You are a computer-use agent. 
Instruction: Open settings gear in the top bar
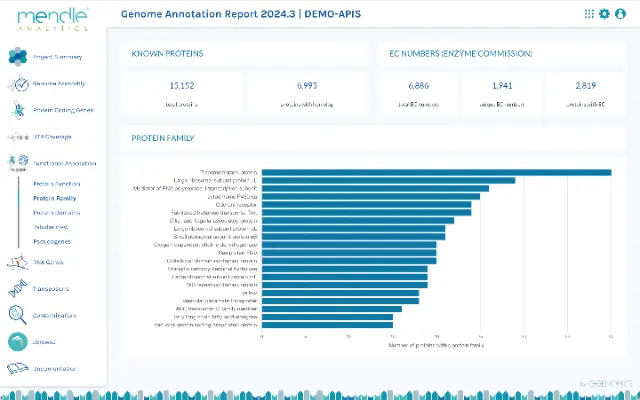[x=604, y=14]
